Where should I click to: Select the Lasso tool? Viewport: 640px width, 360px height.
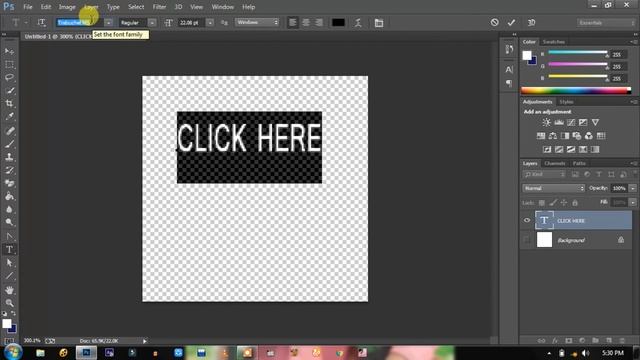click(x=9, y=78)
